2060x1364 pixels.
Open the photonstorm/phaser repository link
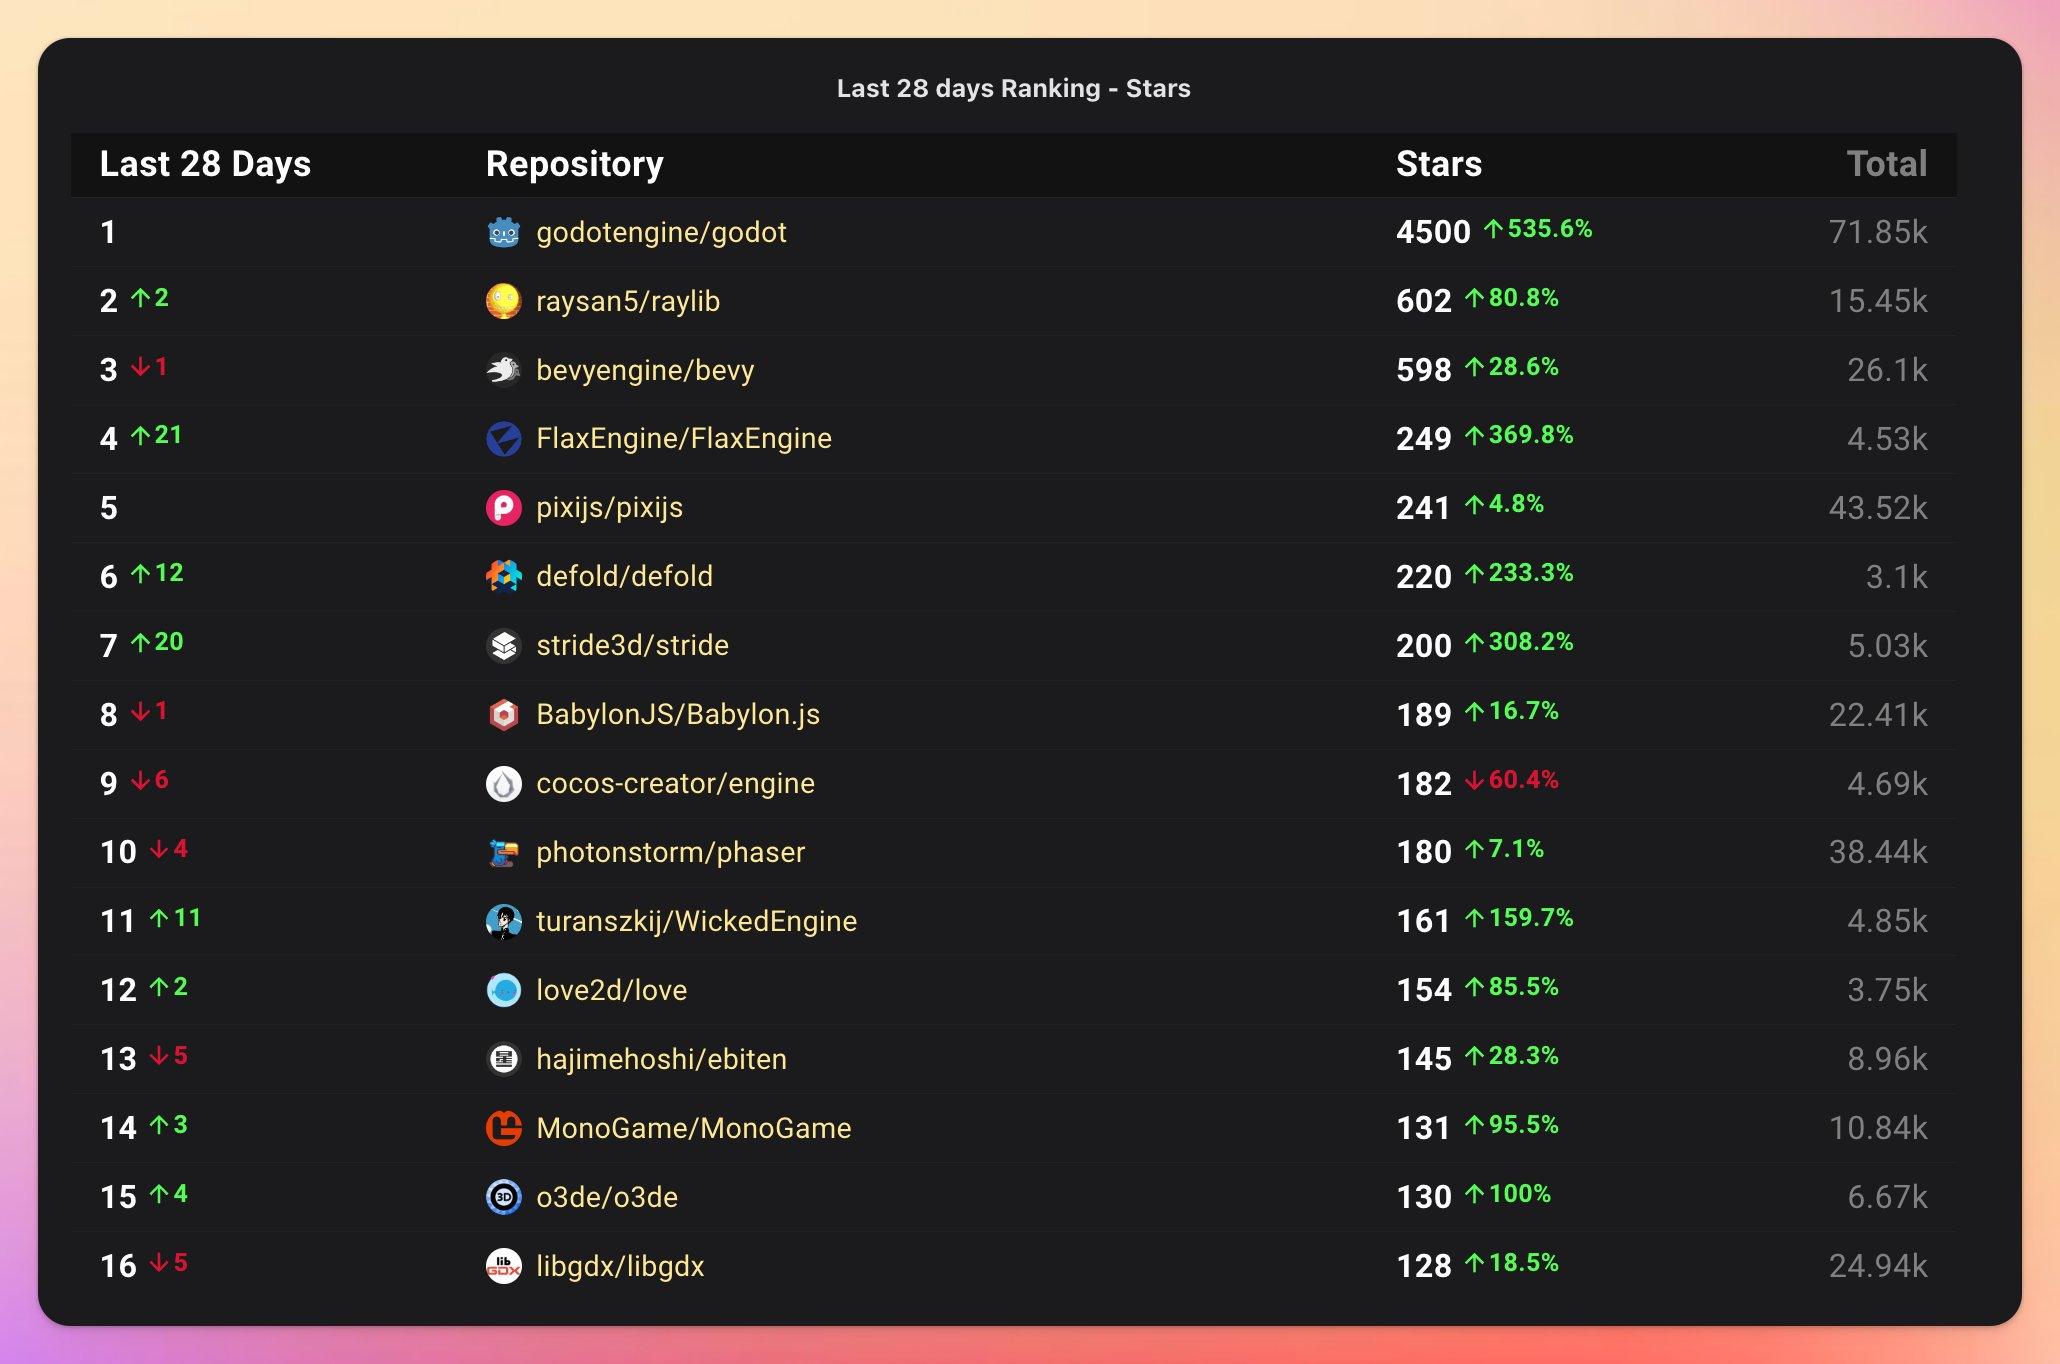(x=670, y=852)
